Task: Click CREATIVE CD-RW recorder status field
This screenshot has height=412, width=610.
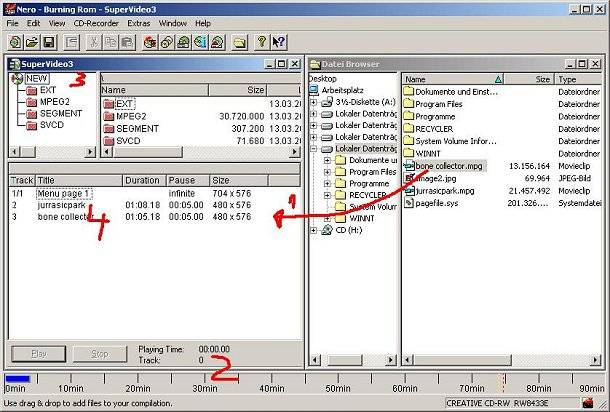Action: (x=512, y=403)
